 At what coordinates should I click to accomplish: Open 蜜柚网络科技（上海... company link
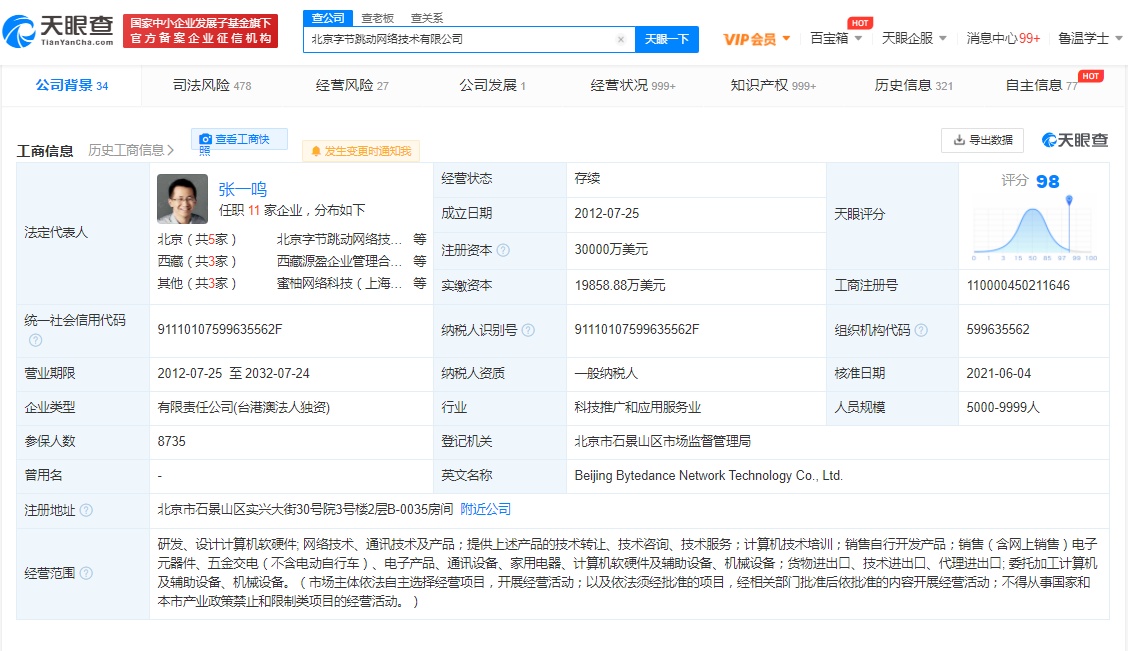pos(339,283)
